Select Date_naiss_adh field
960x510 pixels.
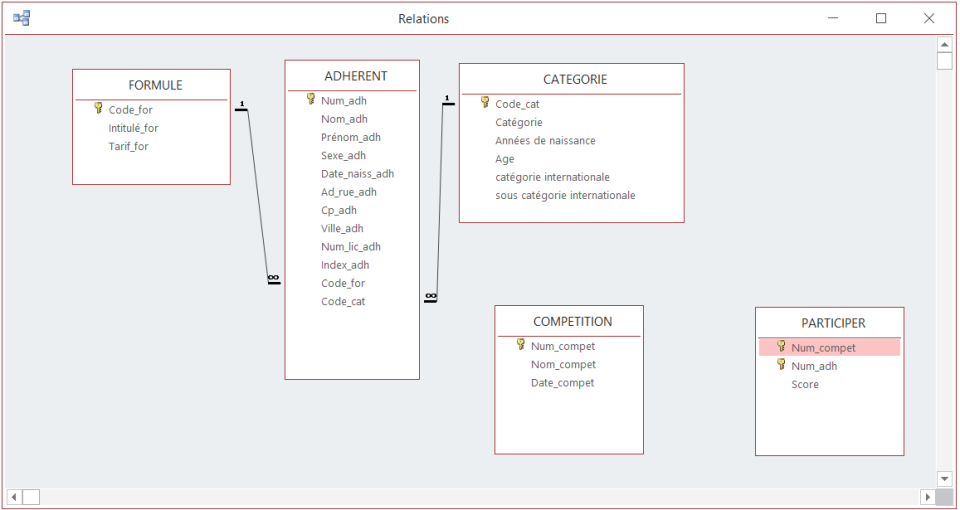pyautogui.click(x=358, y=174)
